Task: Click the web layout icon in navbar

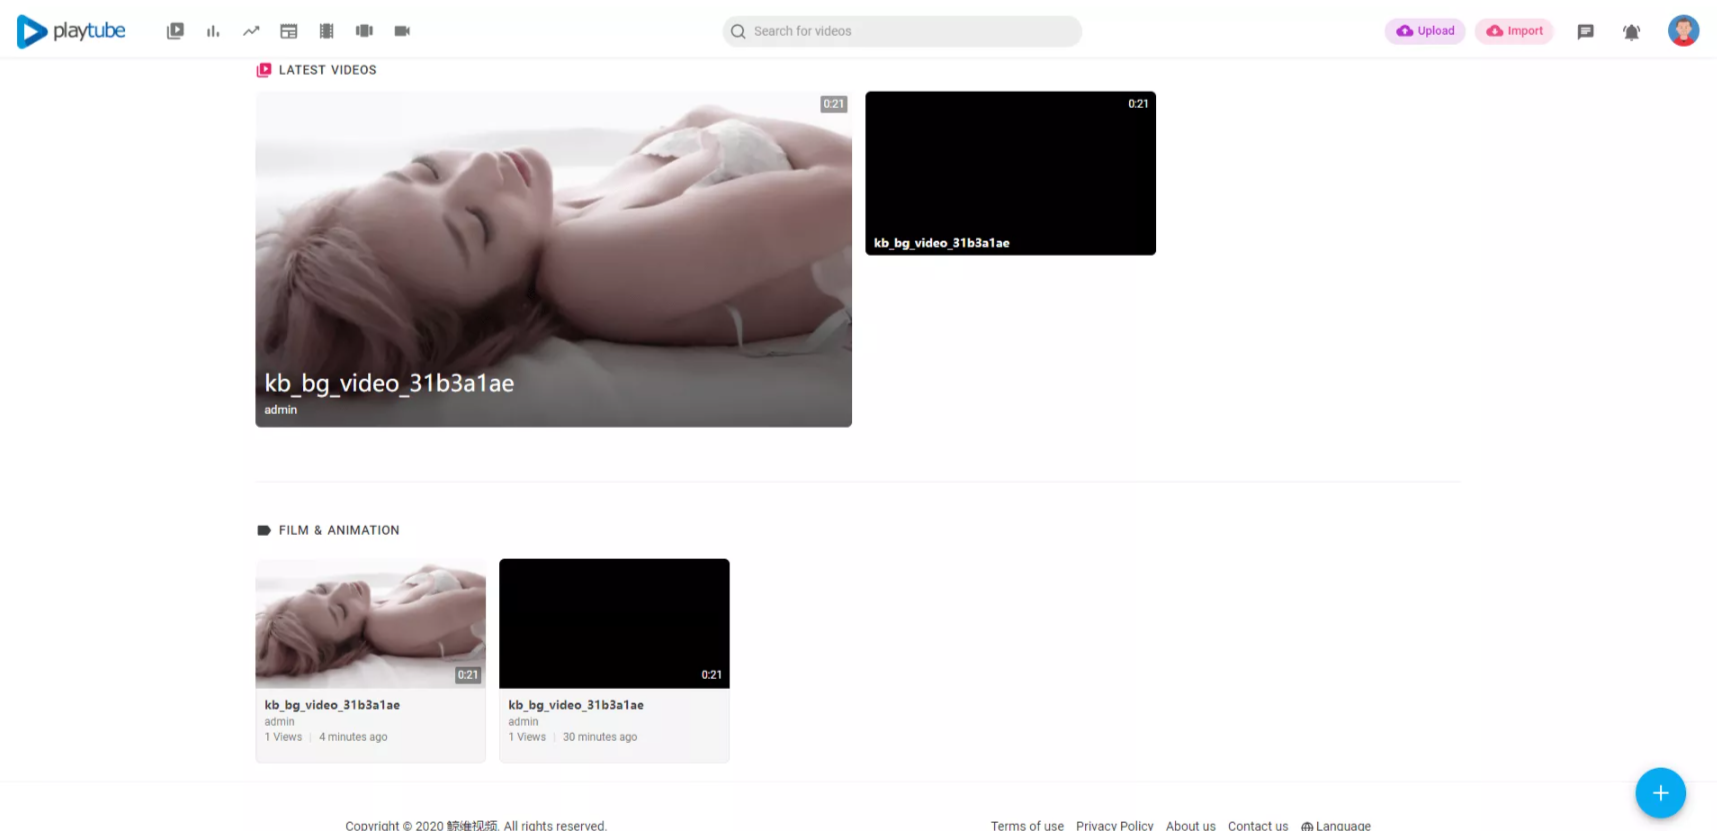Action: coord(289,31)
